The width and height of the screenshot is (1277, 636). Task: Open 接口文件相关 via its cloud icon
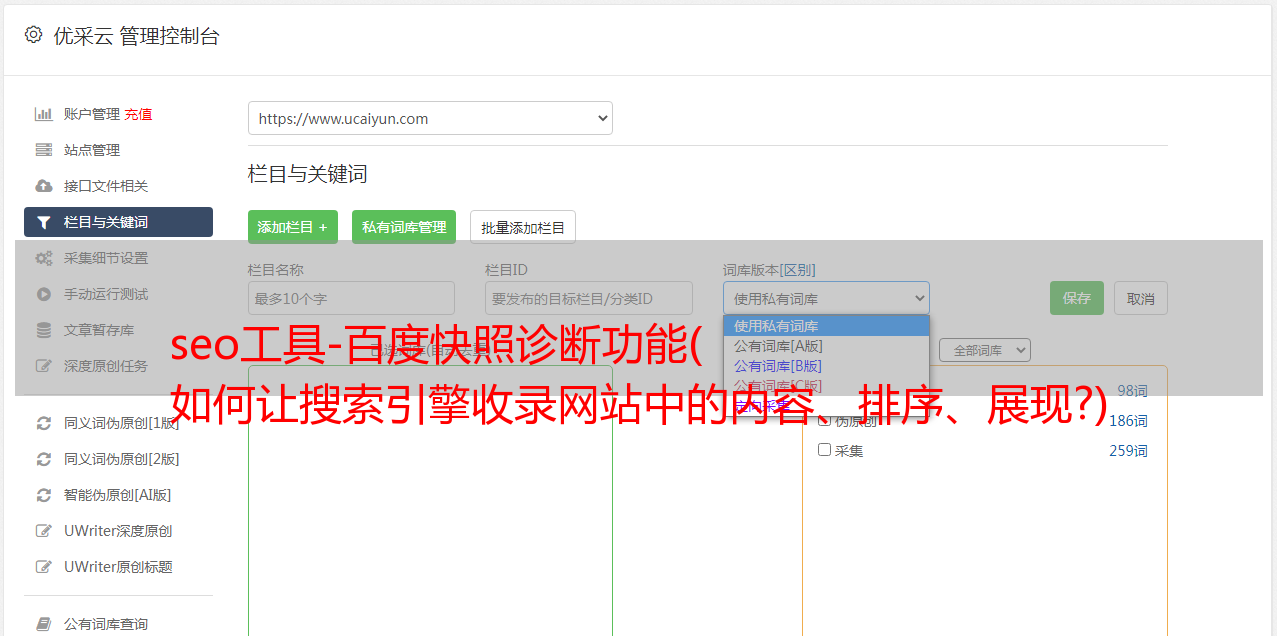pos(44,186)
